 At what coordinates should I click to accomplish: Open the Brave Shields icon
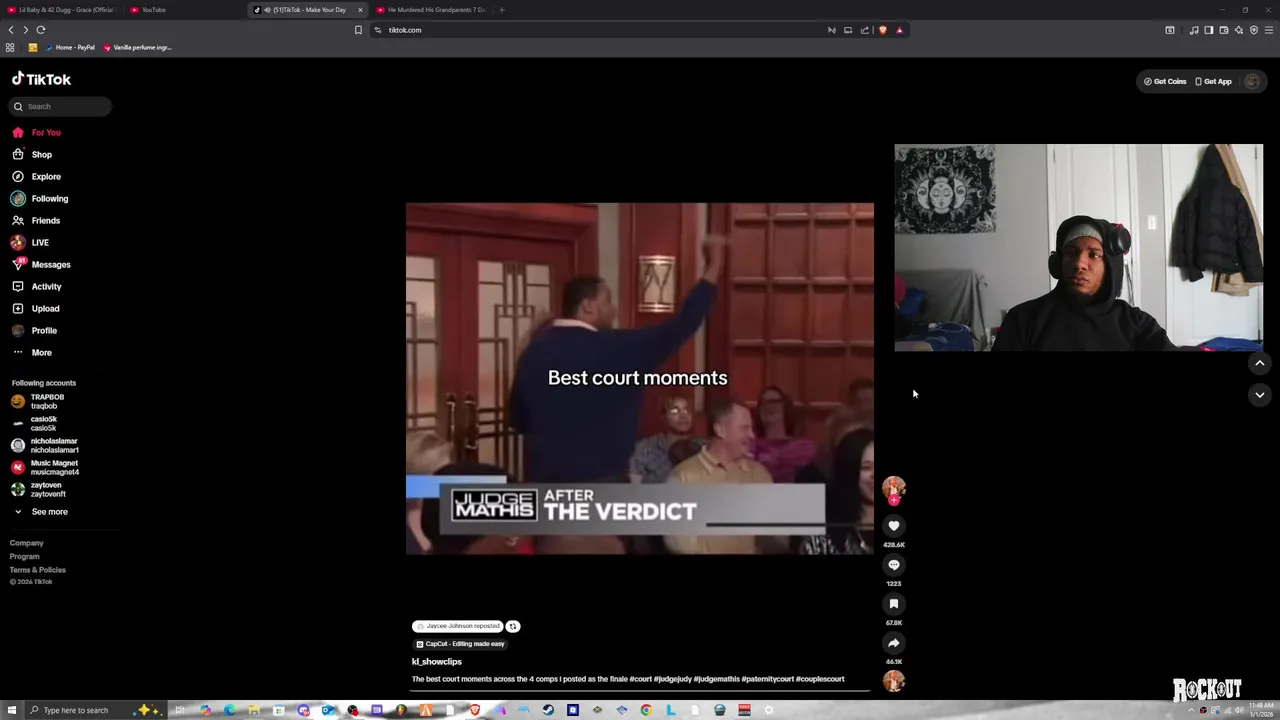pyautogui.click(x=882, y=30)
